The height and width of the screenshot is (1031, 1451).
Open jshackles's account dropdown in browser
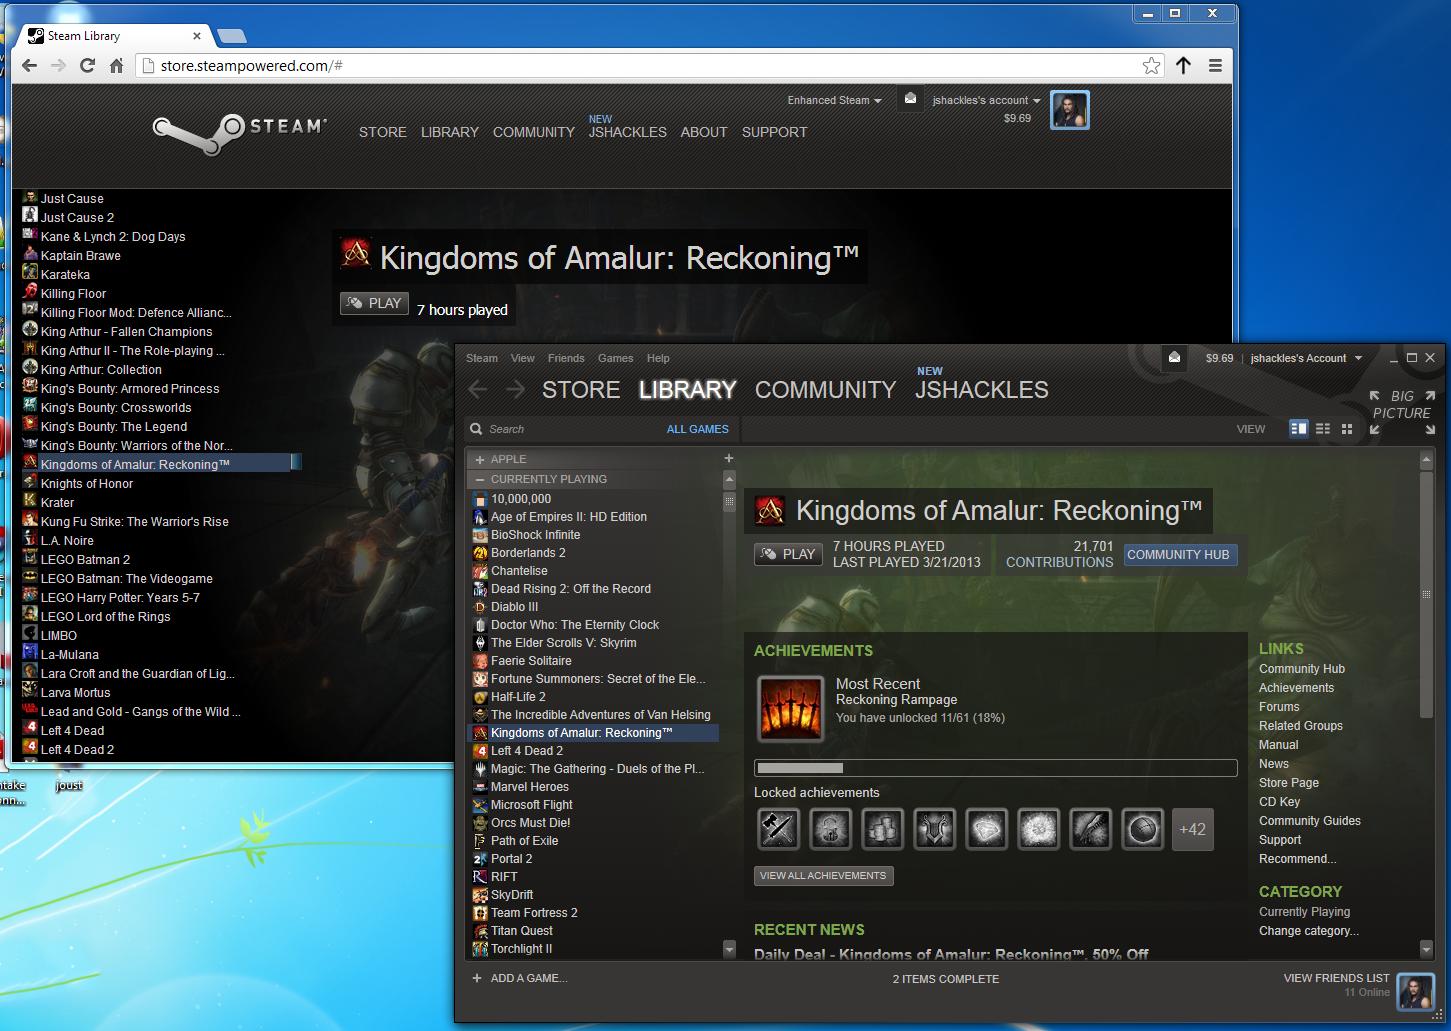click(986, 100)
